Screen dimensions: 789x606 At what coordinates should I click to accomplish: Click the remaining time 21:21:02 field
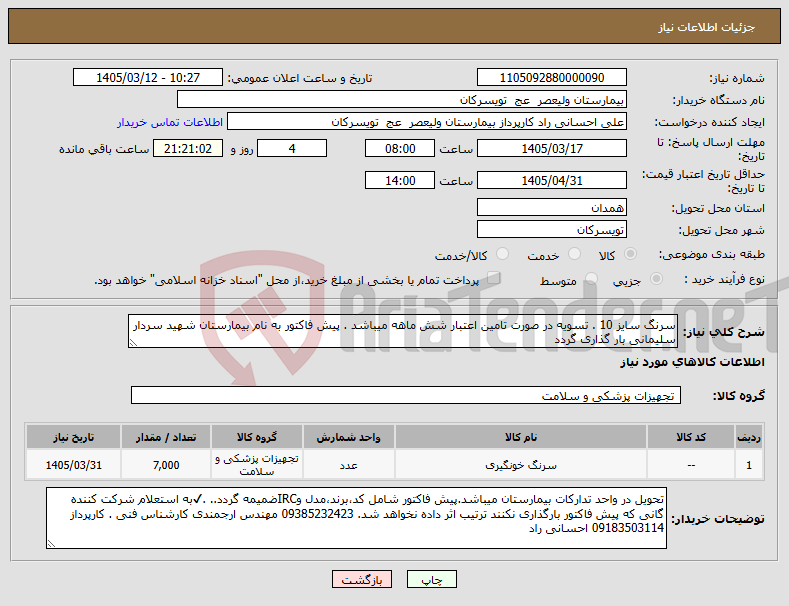(x=188, y=148)
